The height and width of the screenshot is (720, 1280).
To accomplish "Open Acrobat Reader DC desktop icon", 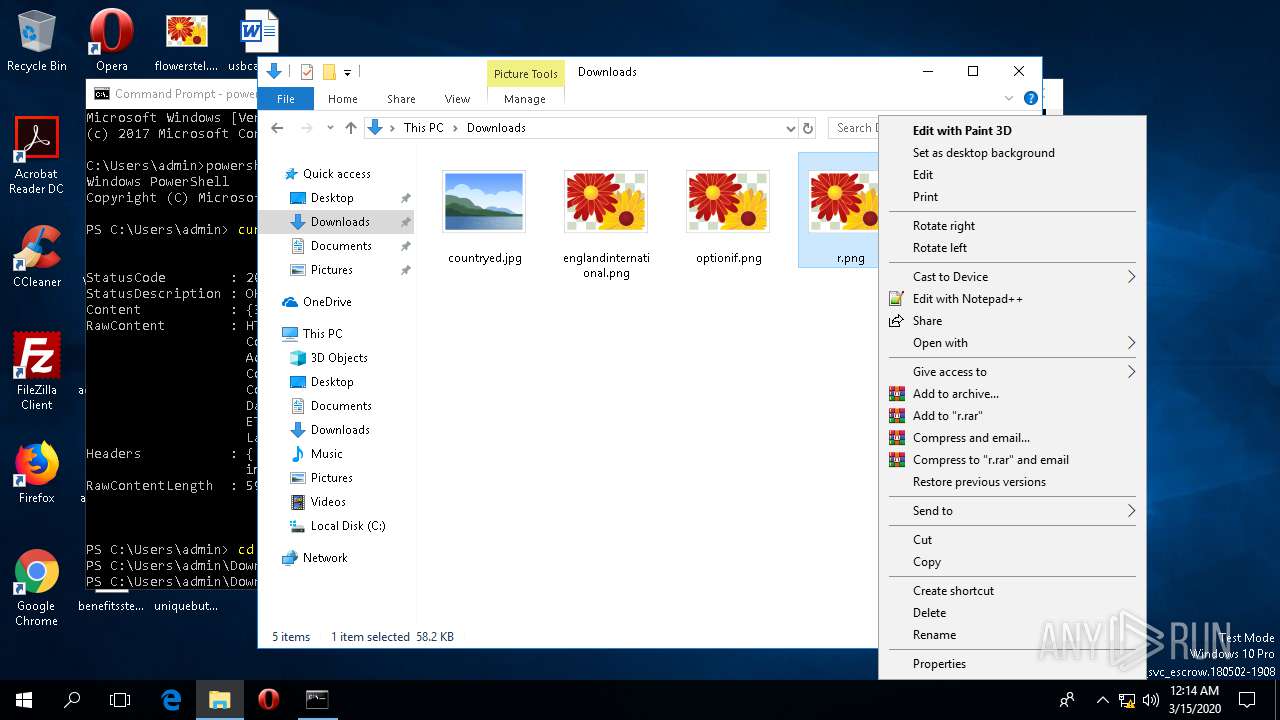I will [x=36, y=155].
